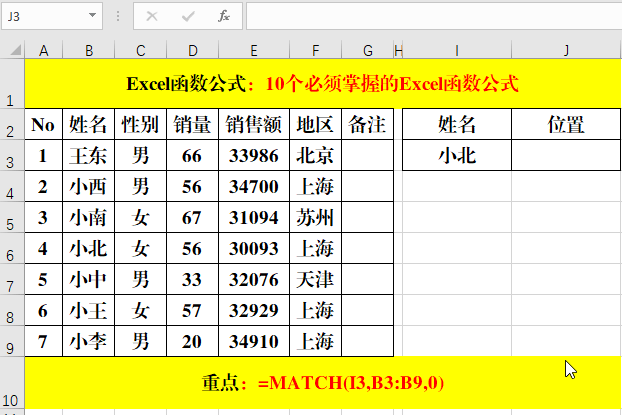Select row 7 header
This screenshot has width=622, height=415.
12,279
